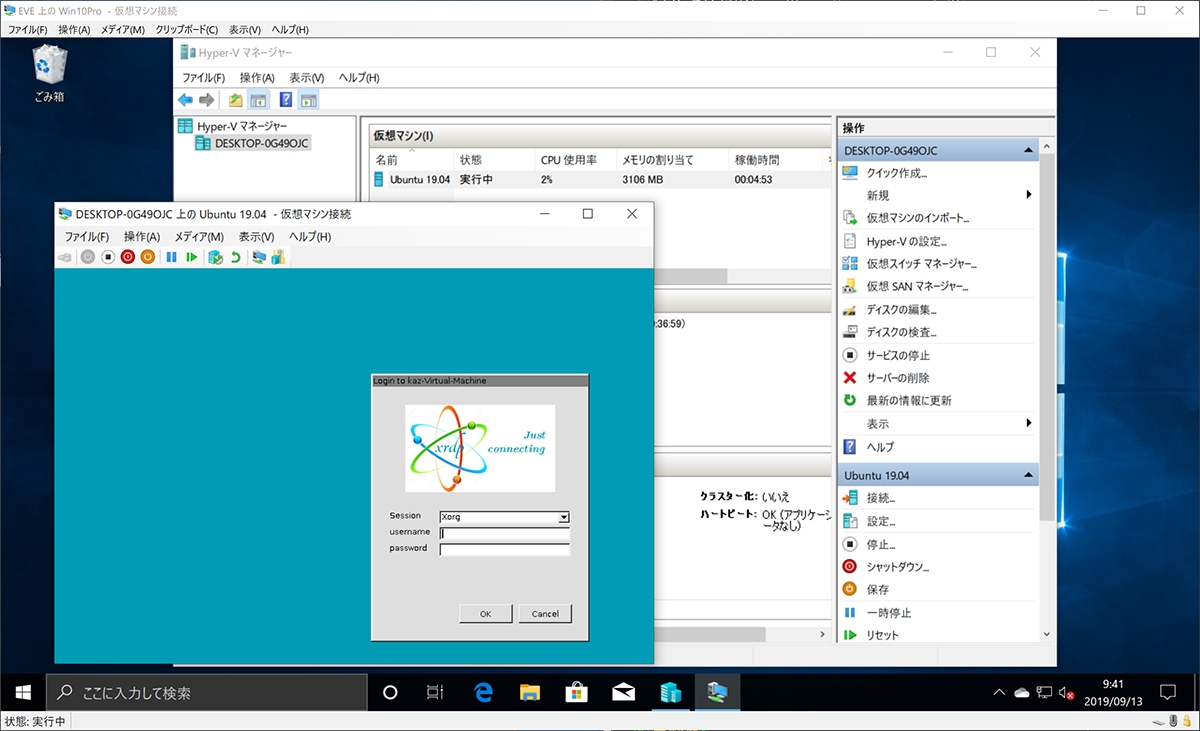
Task: Click the Cortana circle icon on taskbar
Action: pos(391,692)
